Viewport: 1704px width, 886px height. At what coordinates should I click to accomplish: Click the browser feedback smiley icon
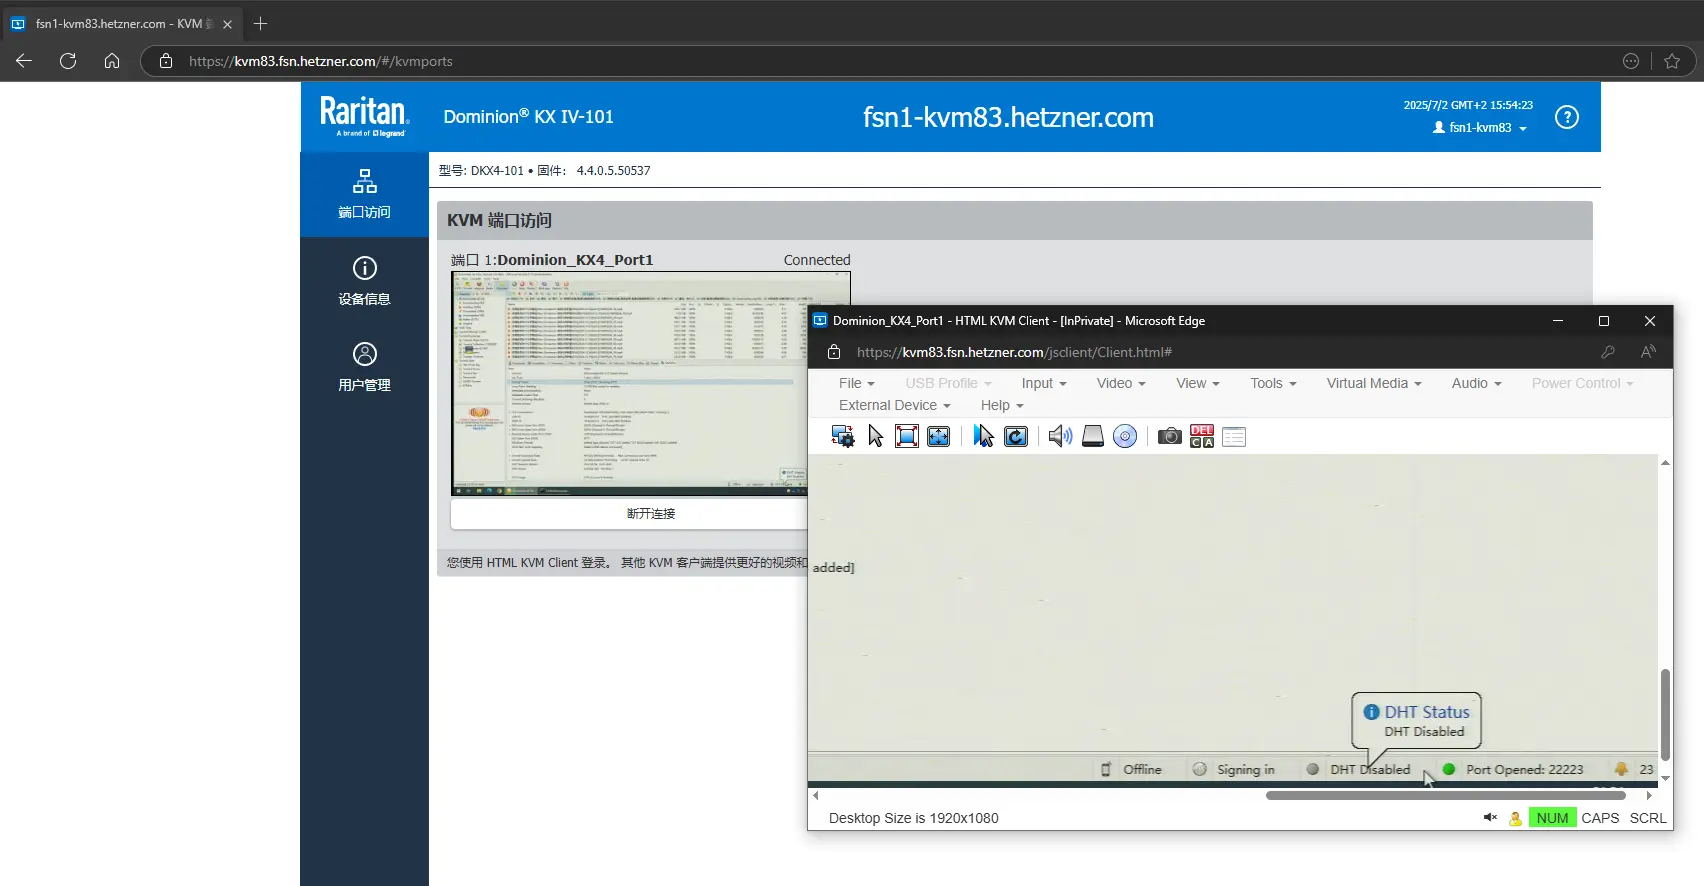pos(1631,61)
